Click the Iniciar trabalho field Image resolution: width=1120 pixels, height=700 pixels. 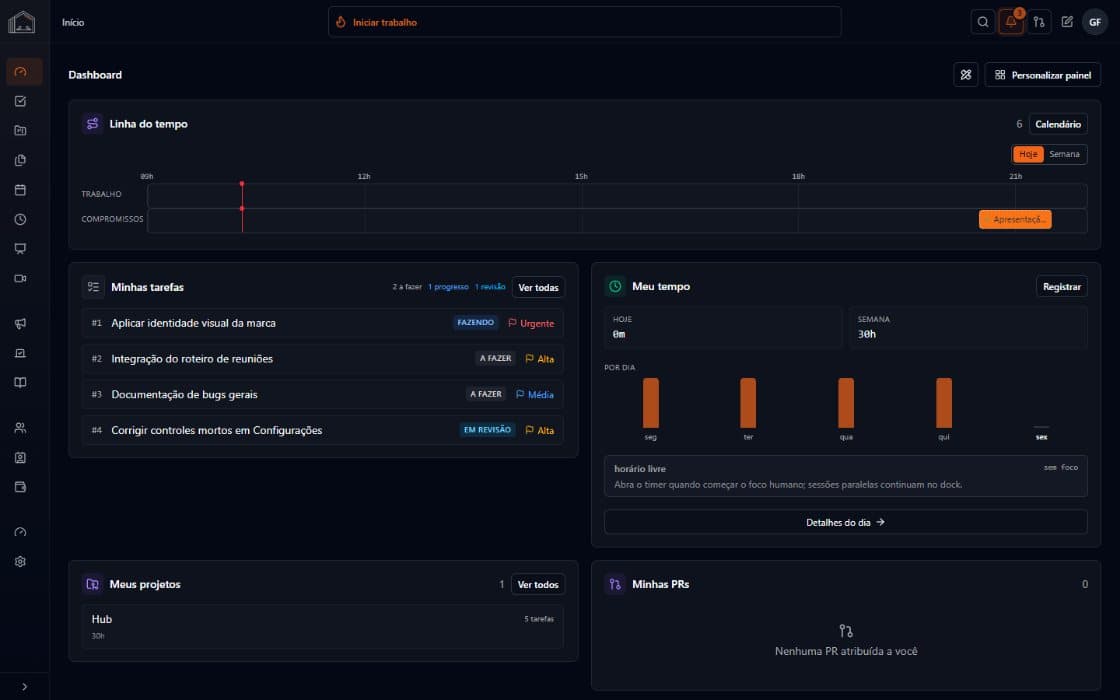click(584, 22)
